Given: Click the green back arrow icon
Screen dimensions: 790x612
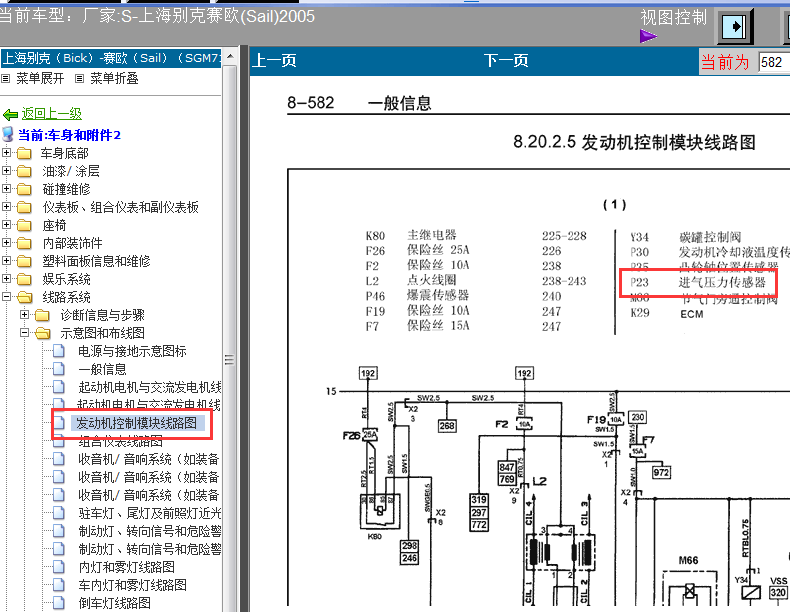Looking at the screenshot, I should (x=10, y=115).
